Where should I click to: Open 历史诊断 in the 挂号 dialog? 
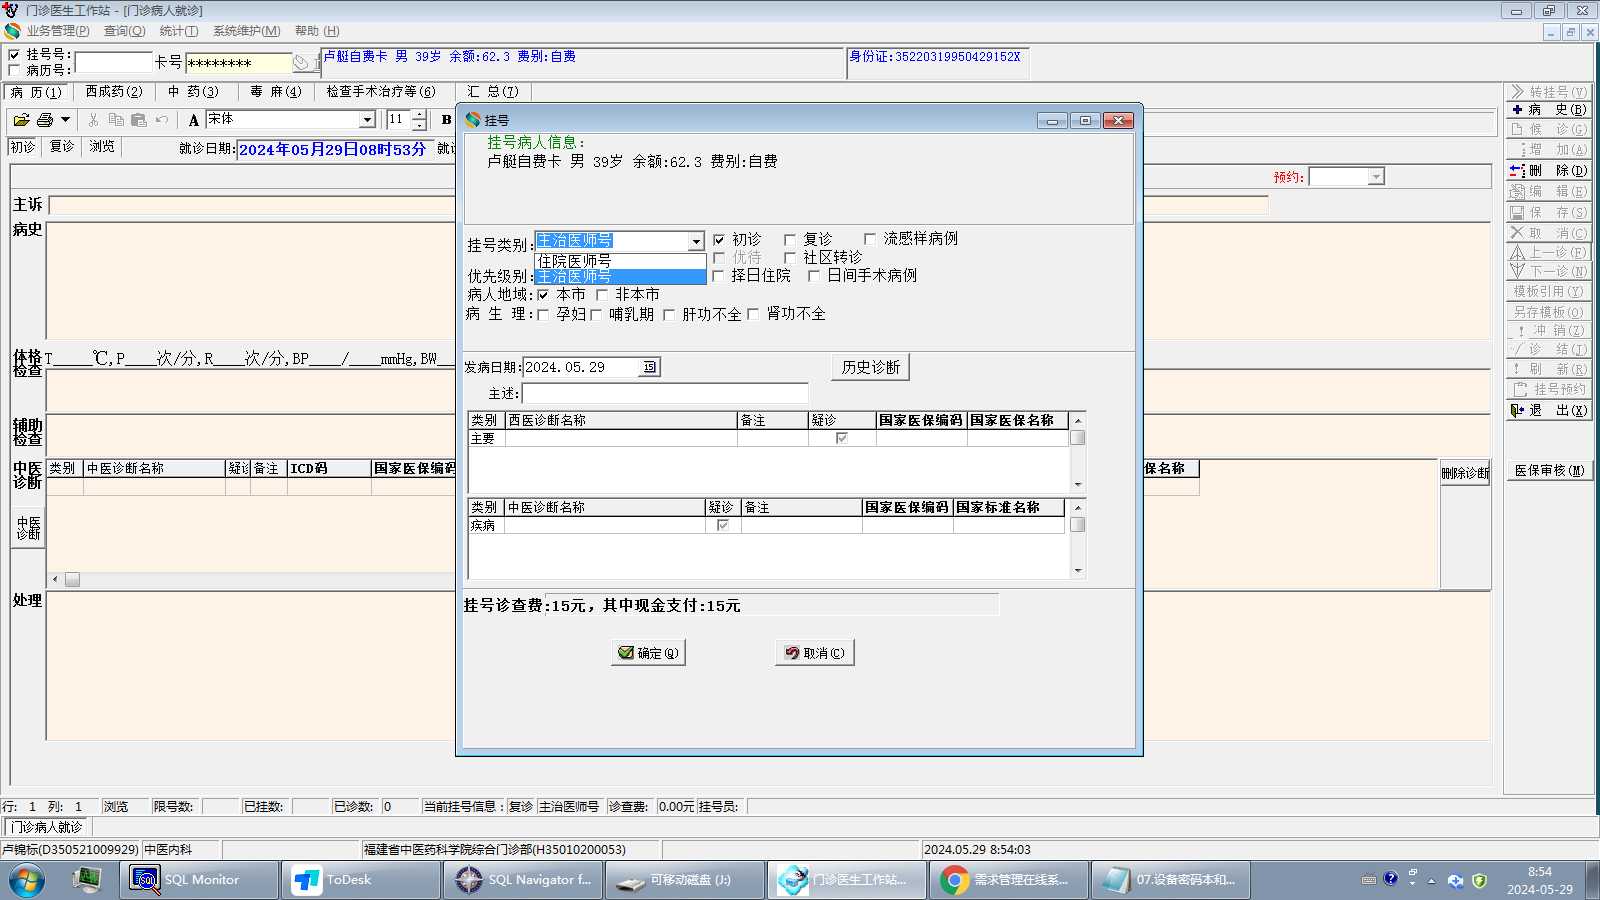[x=870, y=367]
